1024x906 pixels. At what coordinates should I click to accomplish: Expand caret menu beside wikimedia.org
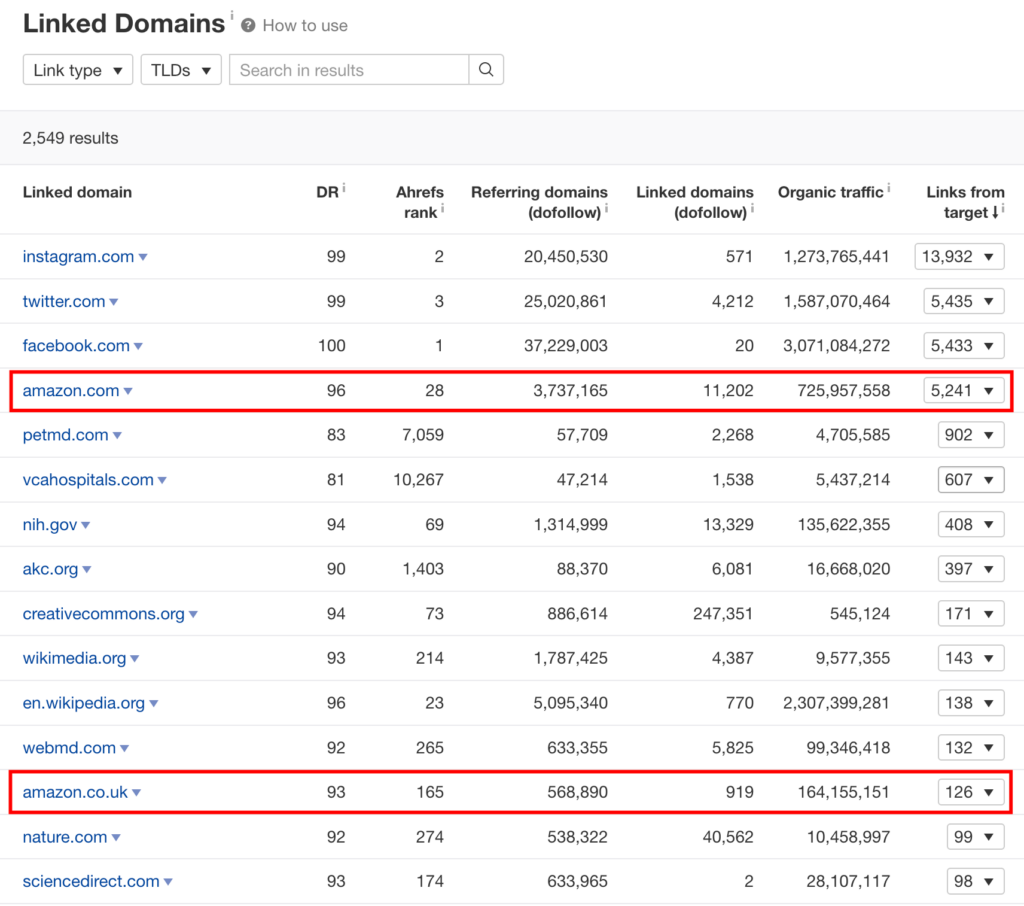[x=135, y=659]
